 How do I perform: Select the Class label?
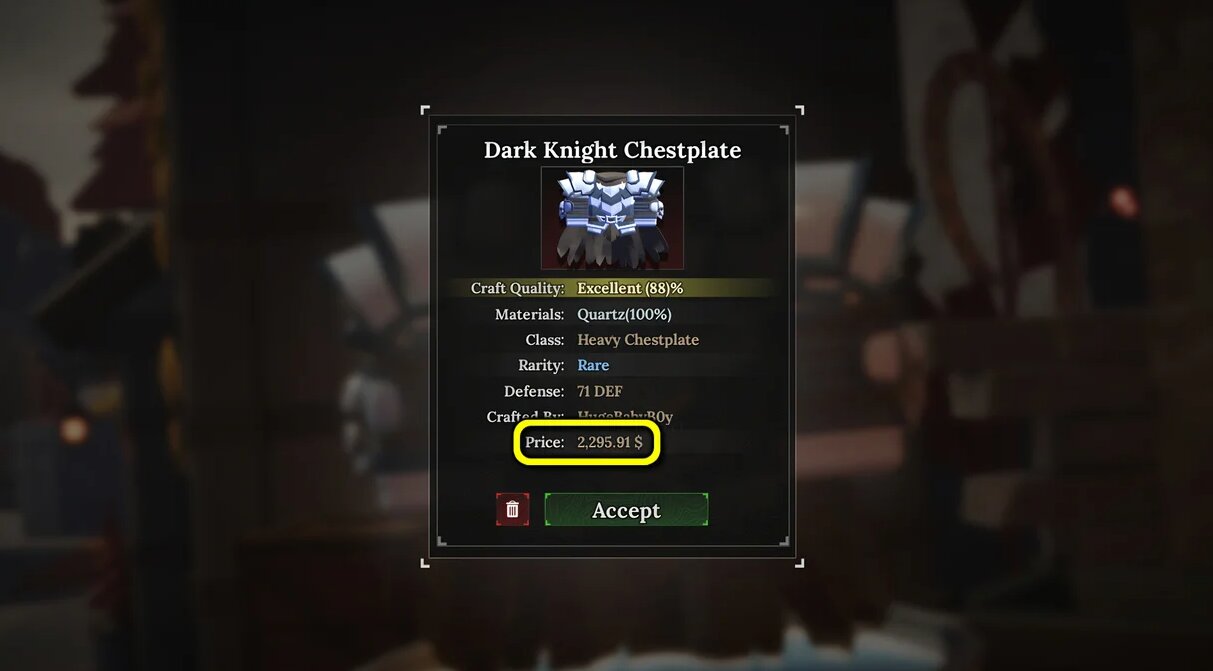[x=545, y=340]
